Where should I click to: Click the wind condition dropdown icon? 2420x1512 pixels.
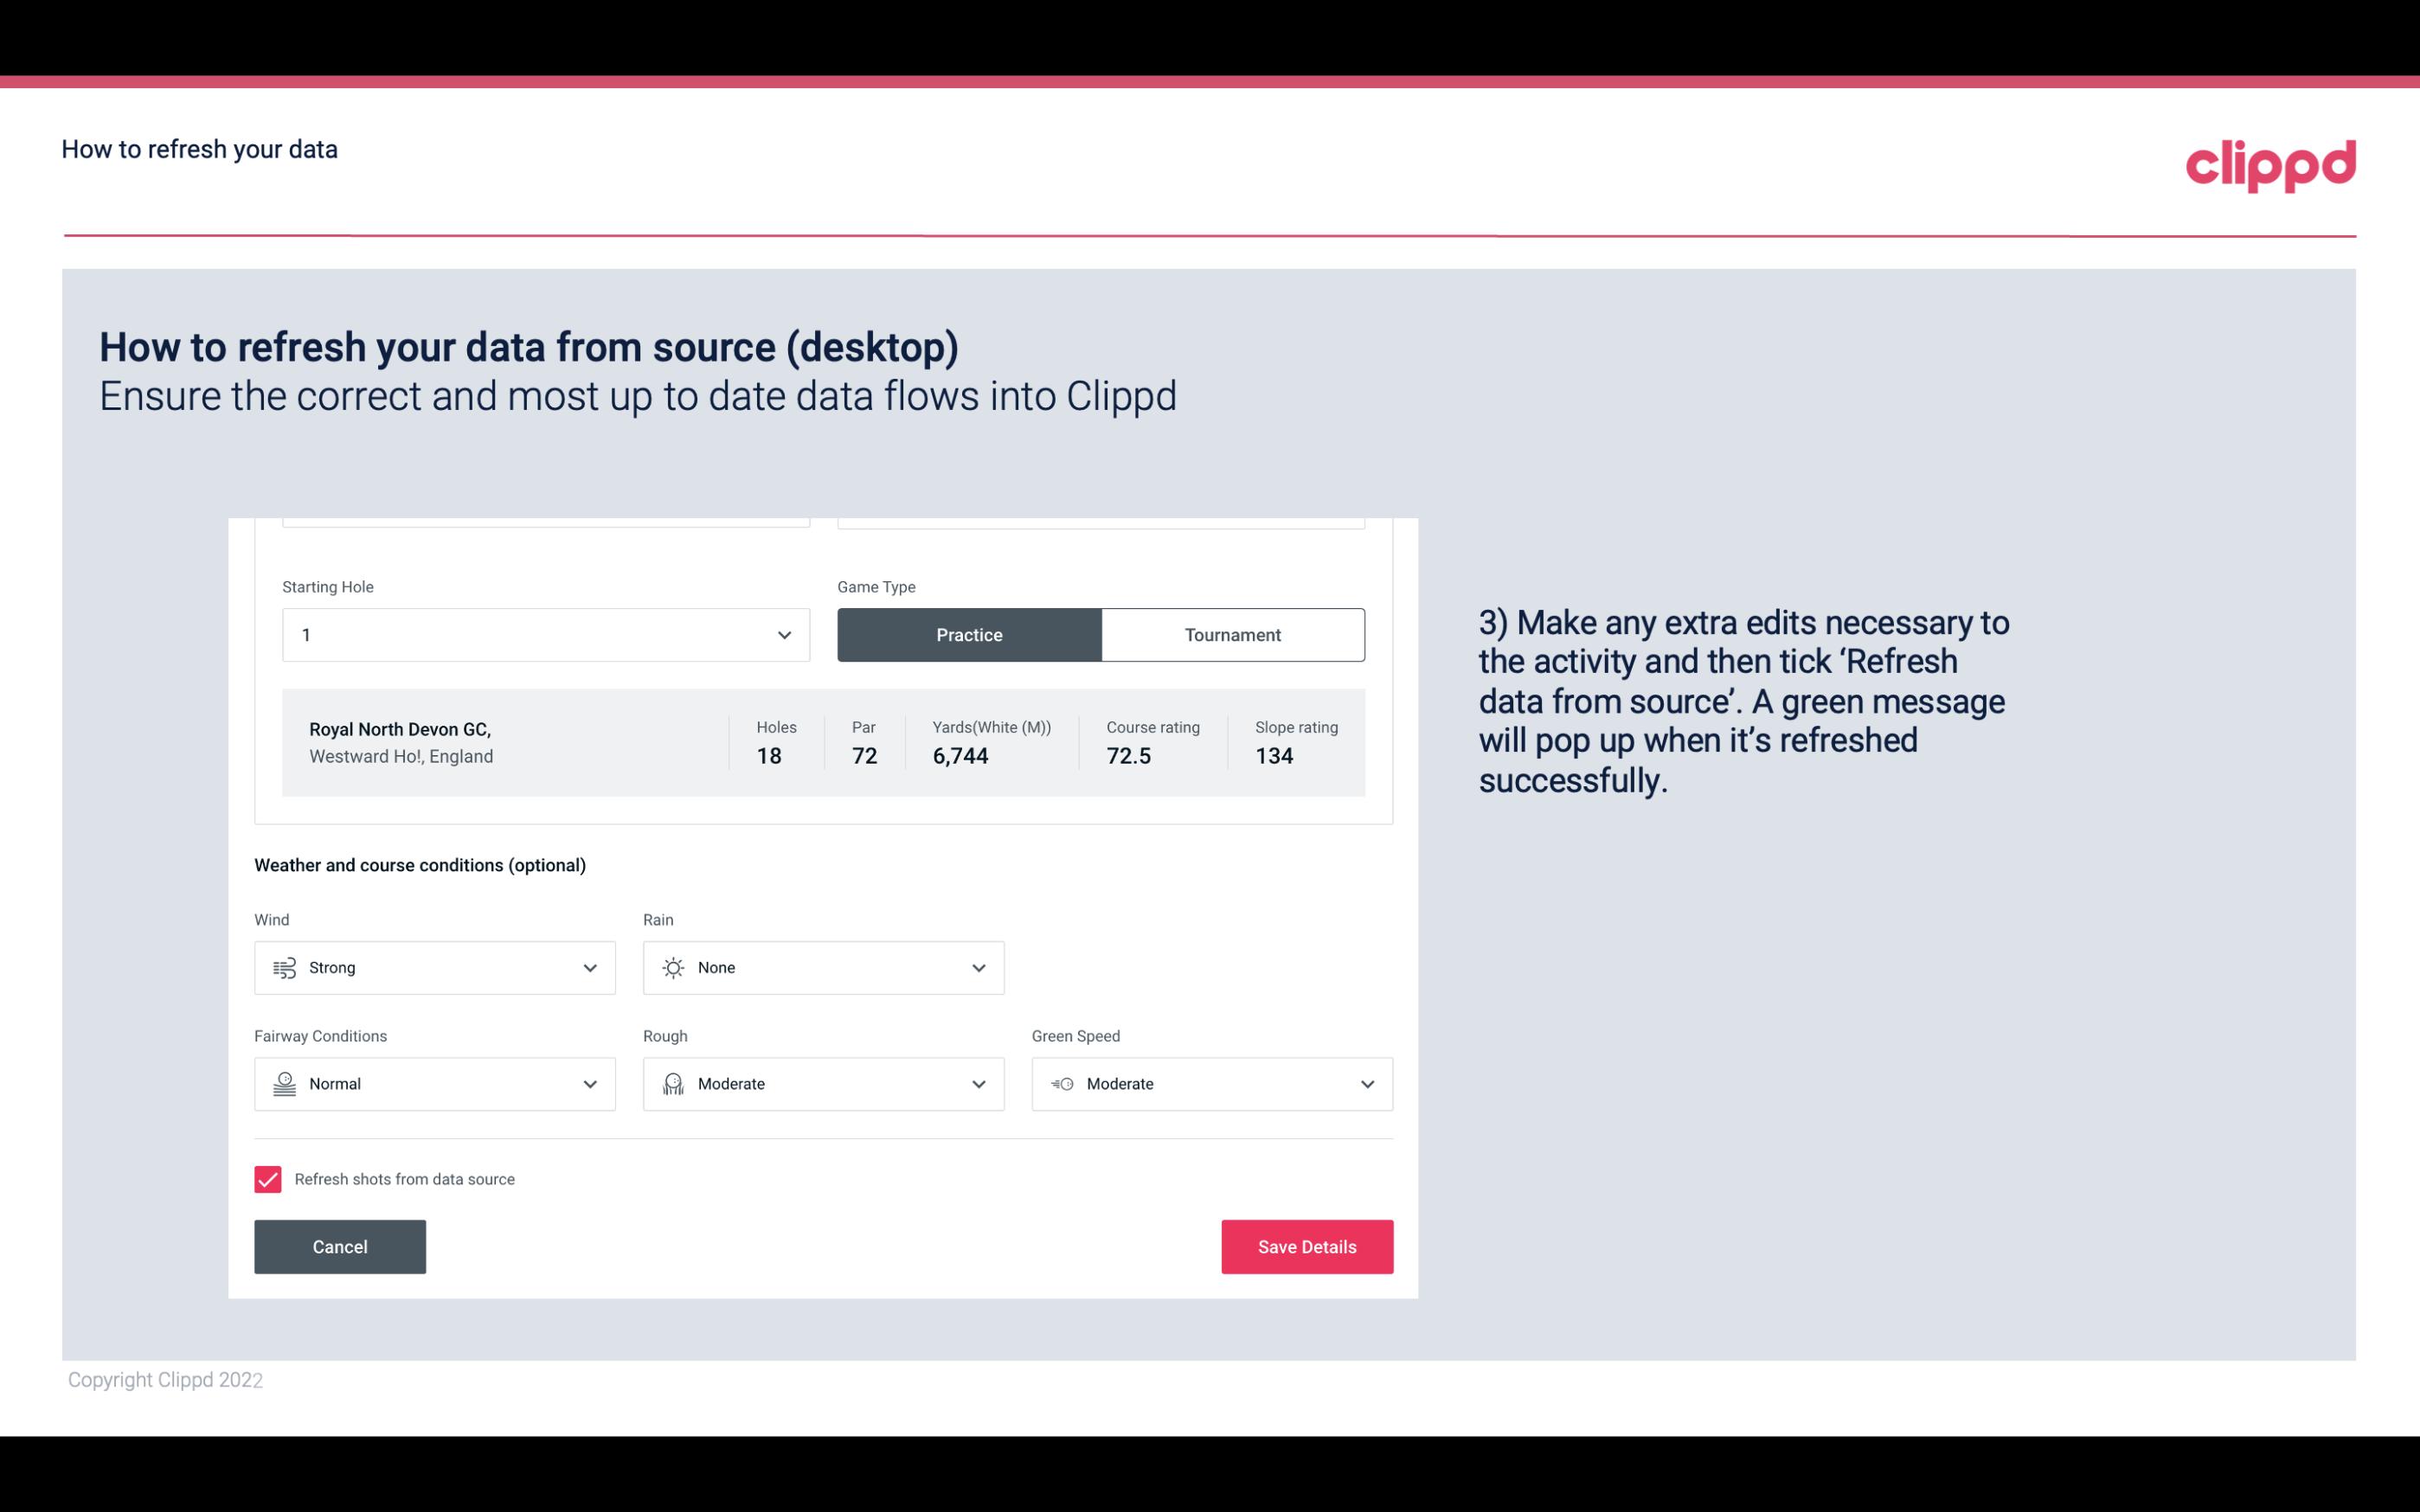[x=589, y=967]
